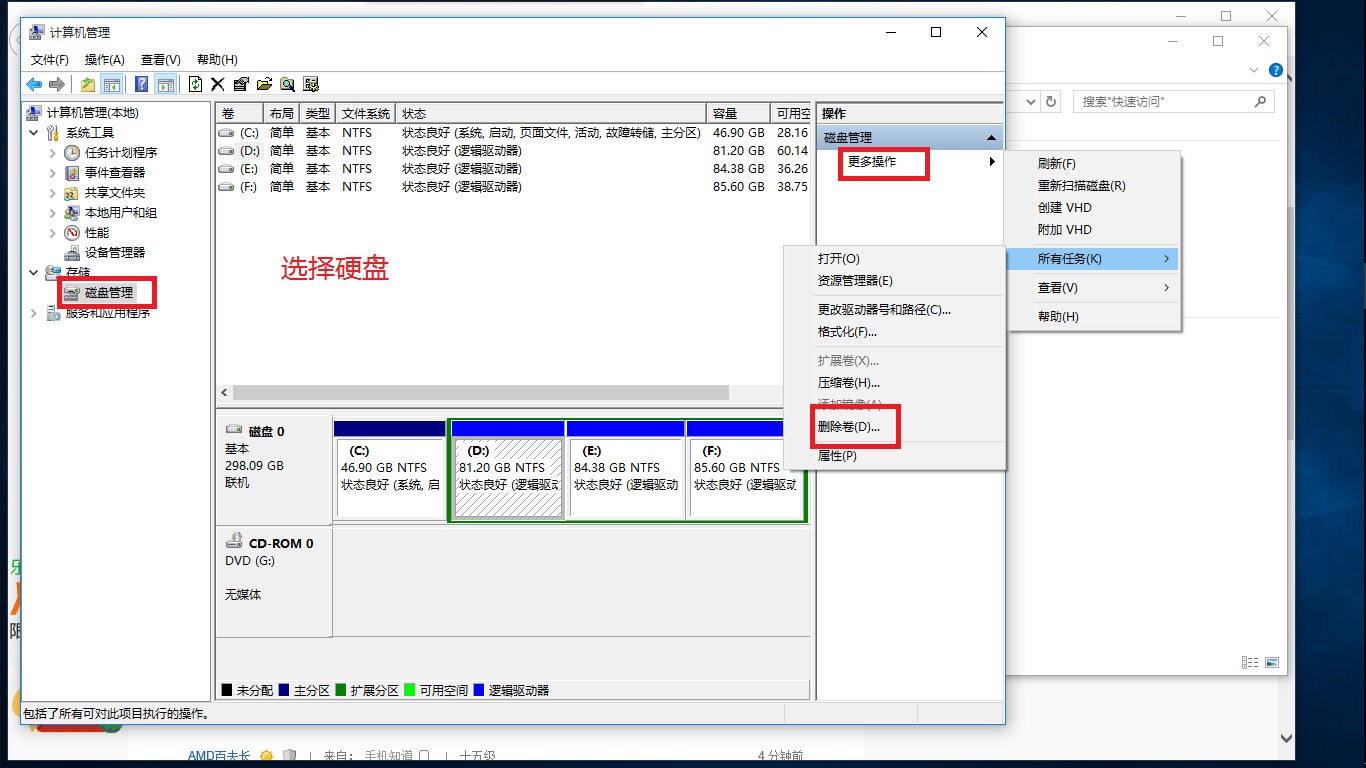Viewport: 1366px width, 768px height.
Task: Click the green Refresh toolbar icon
Action: [195, 85]
